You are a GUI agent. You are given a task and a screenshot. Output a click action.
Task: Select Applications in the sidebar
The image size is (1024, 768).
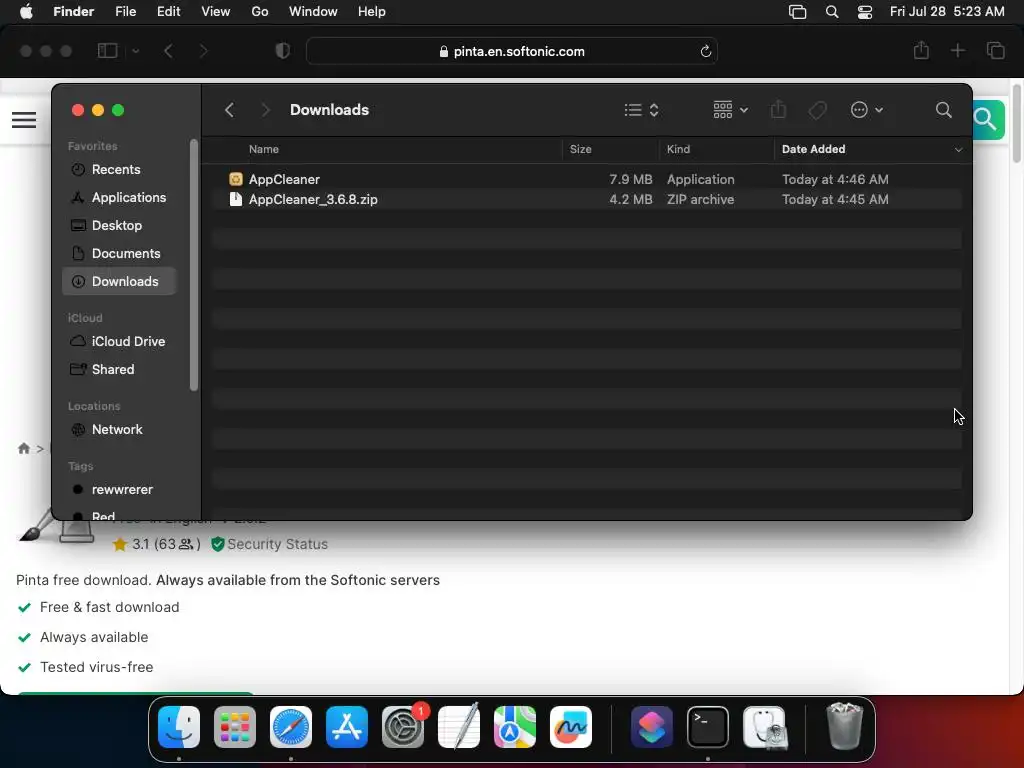(x=119, y=197)
